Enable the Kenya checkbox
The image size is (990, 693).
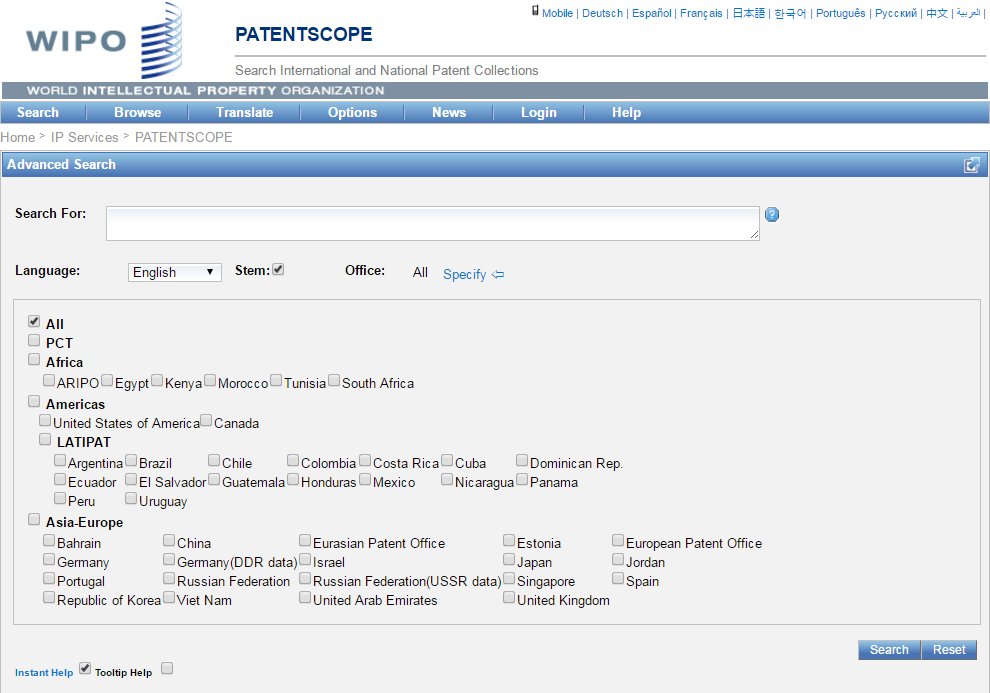click(157, 380)
